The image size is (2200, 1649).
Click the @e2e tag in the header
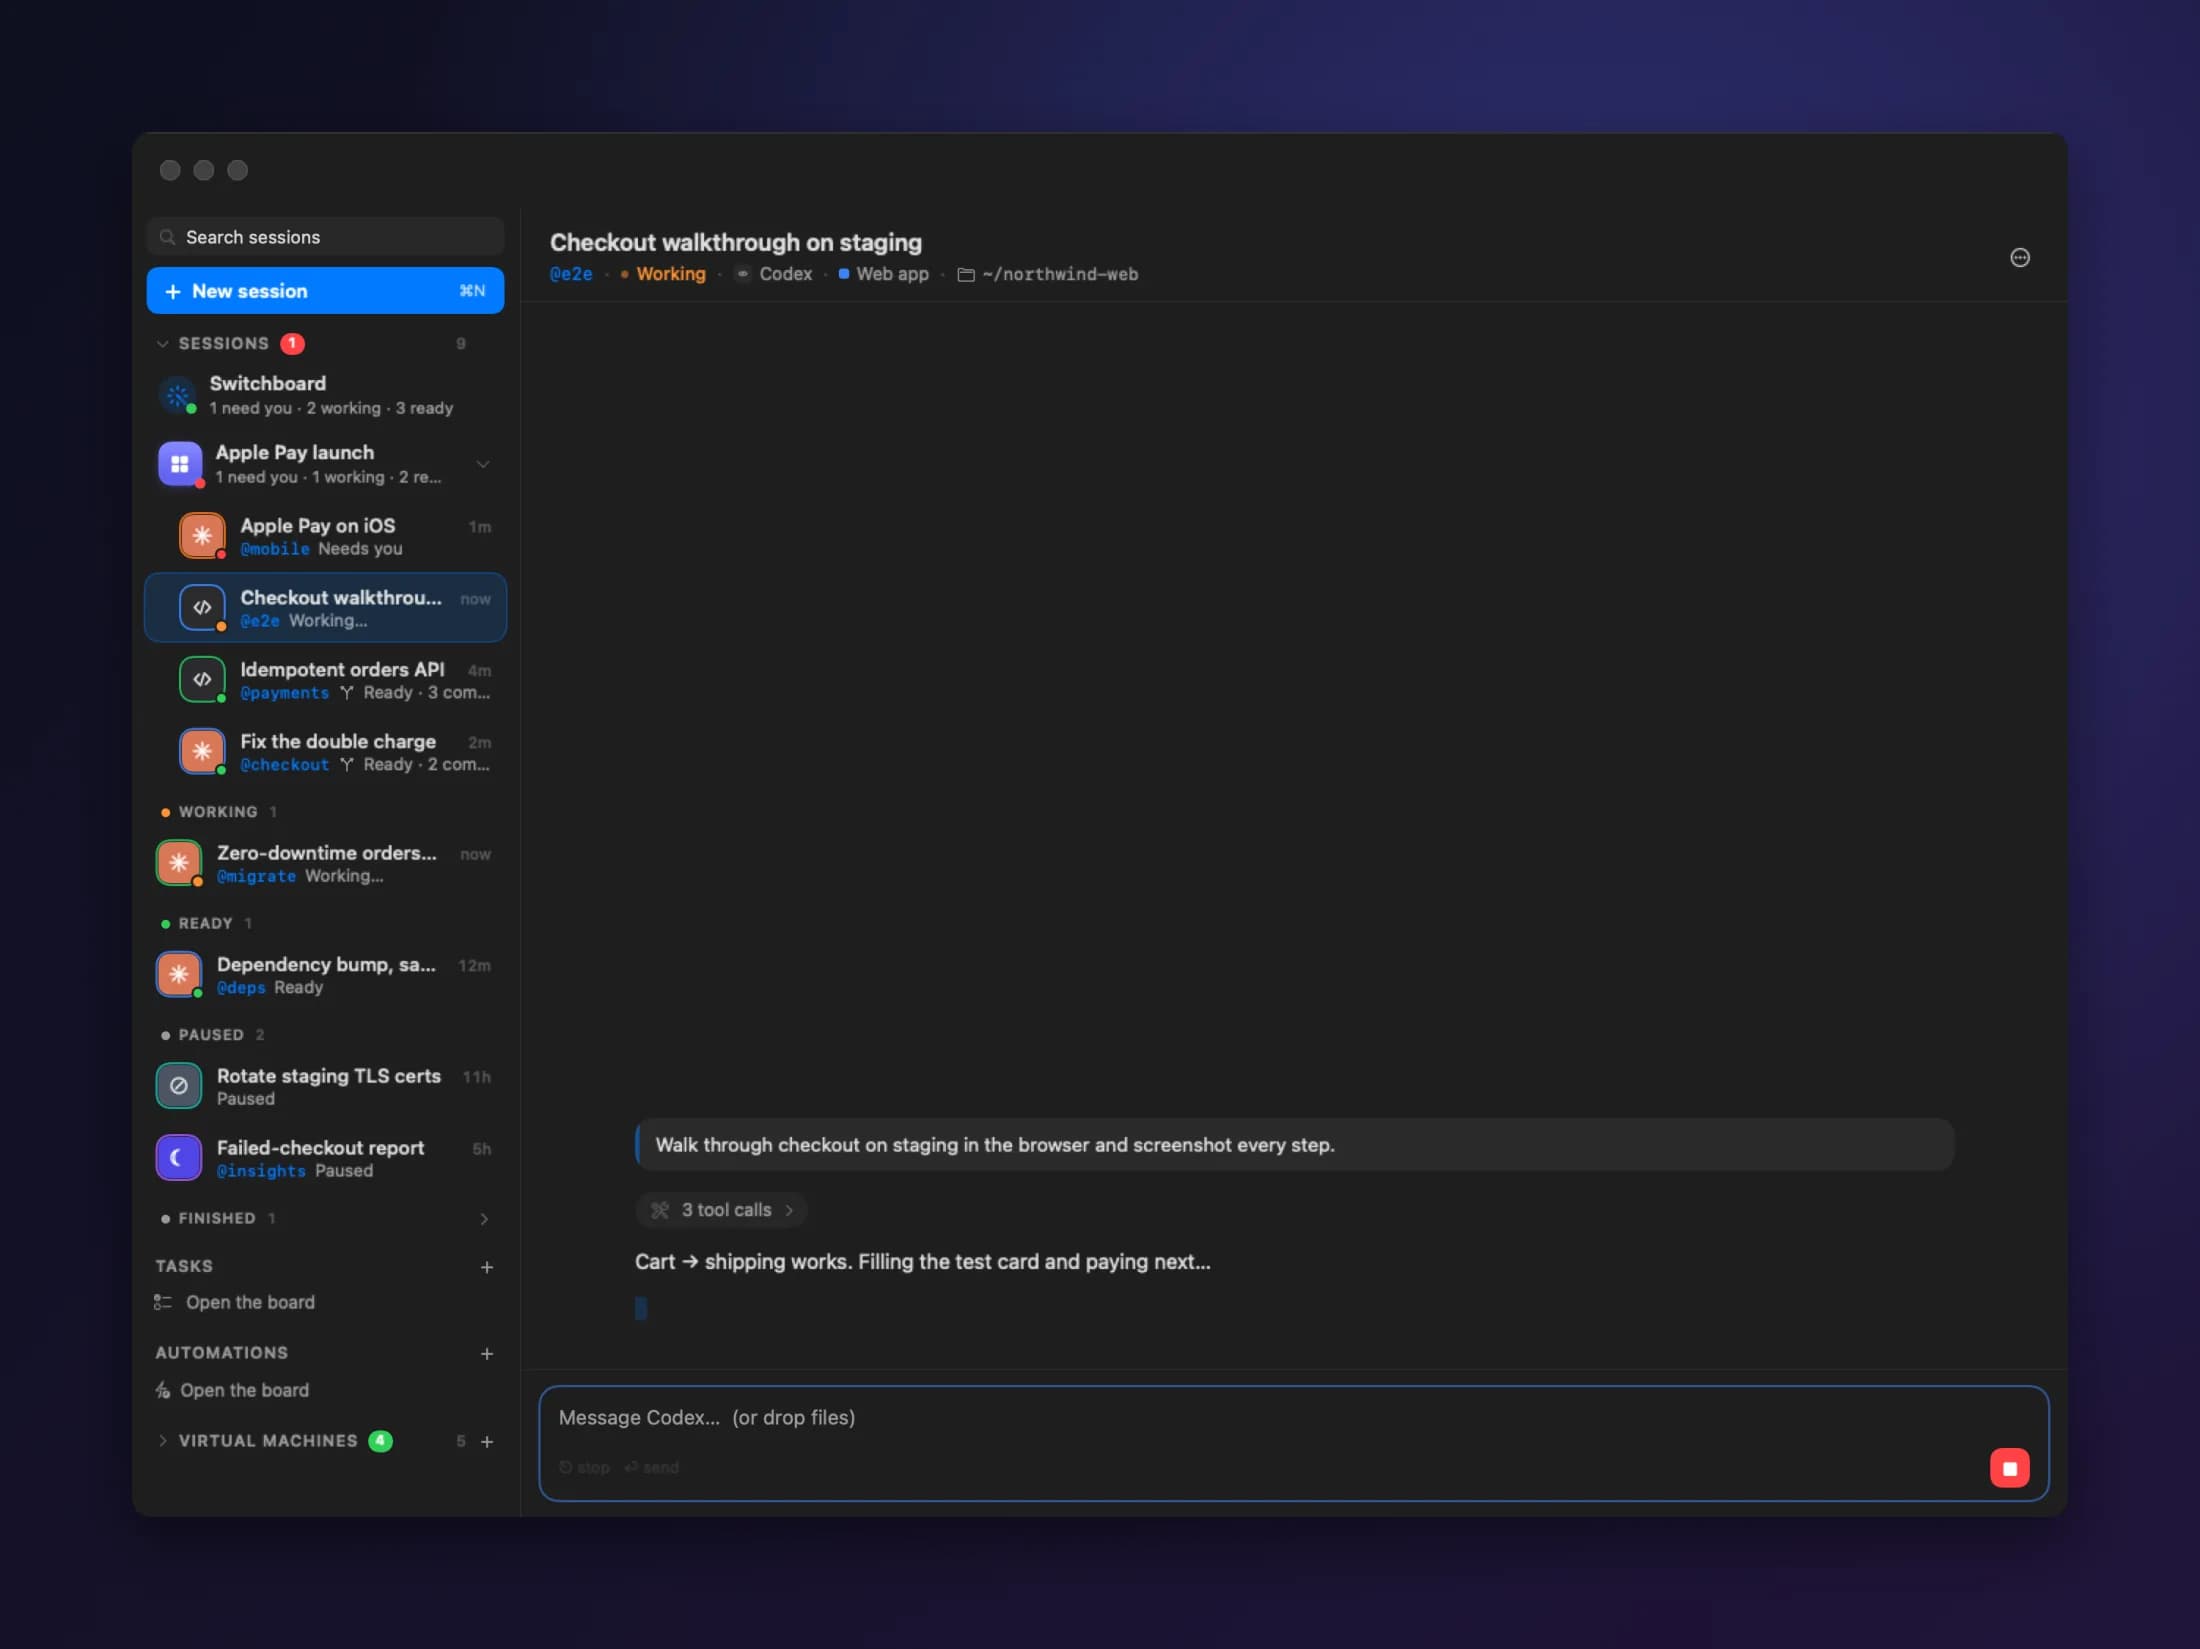coord(571,274)
